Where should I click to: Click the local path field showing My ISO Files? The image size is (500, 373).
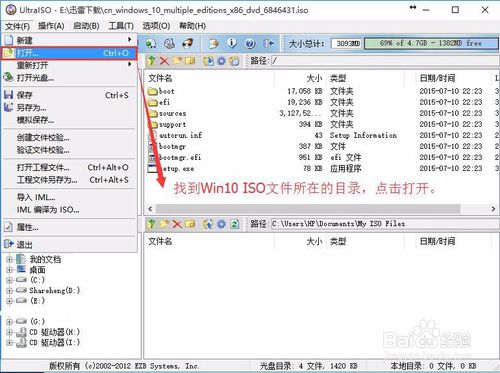[x=384, y=224]
